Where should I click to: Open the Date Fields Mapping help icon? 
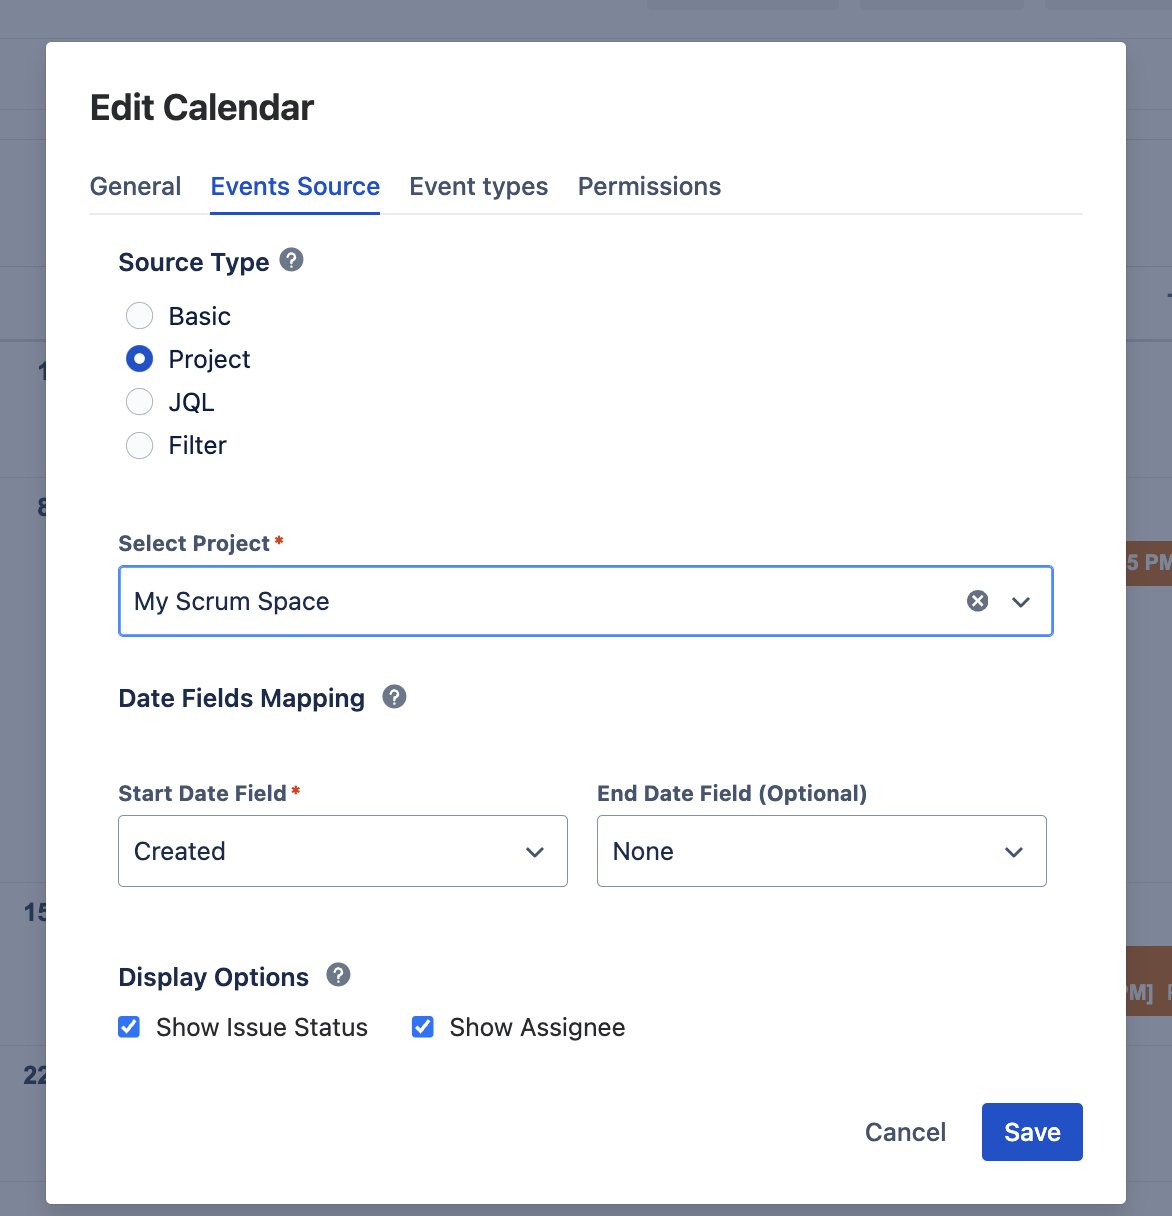(394, 697)
